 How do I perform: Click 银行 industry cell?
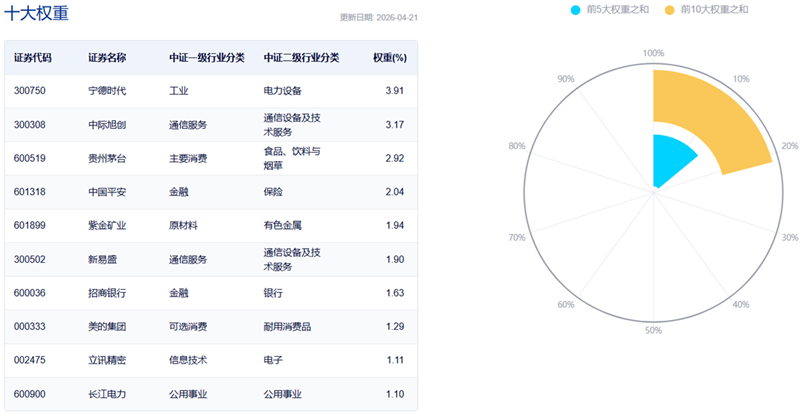coord(273,293)
